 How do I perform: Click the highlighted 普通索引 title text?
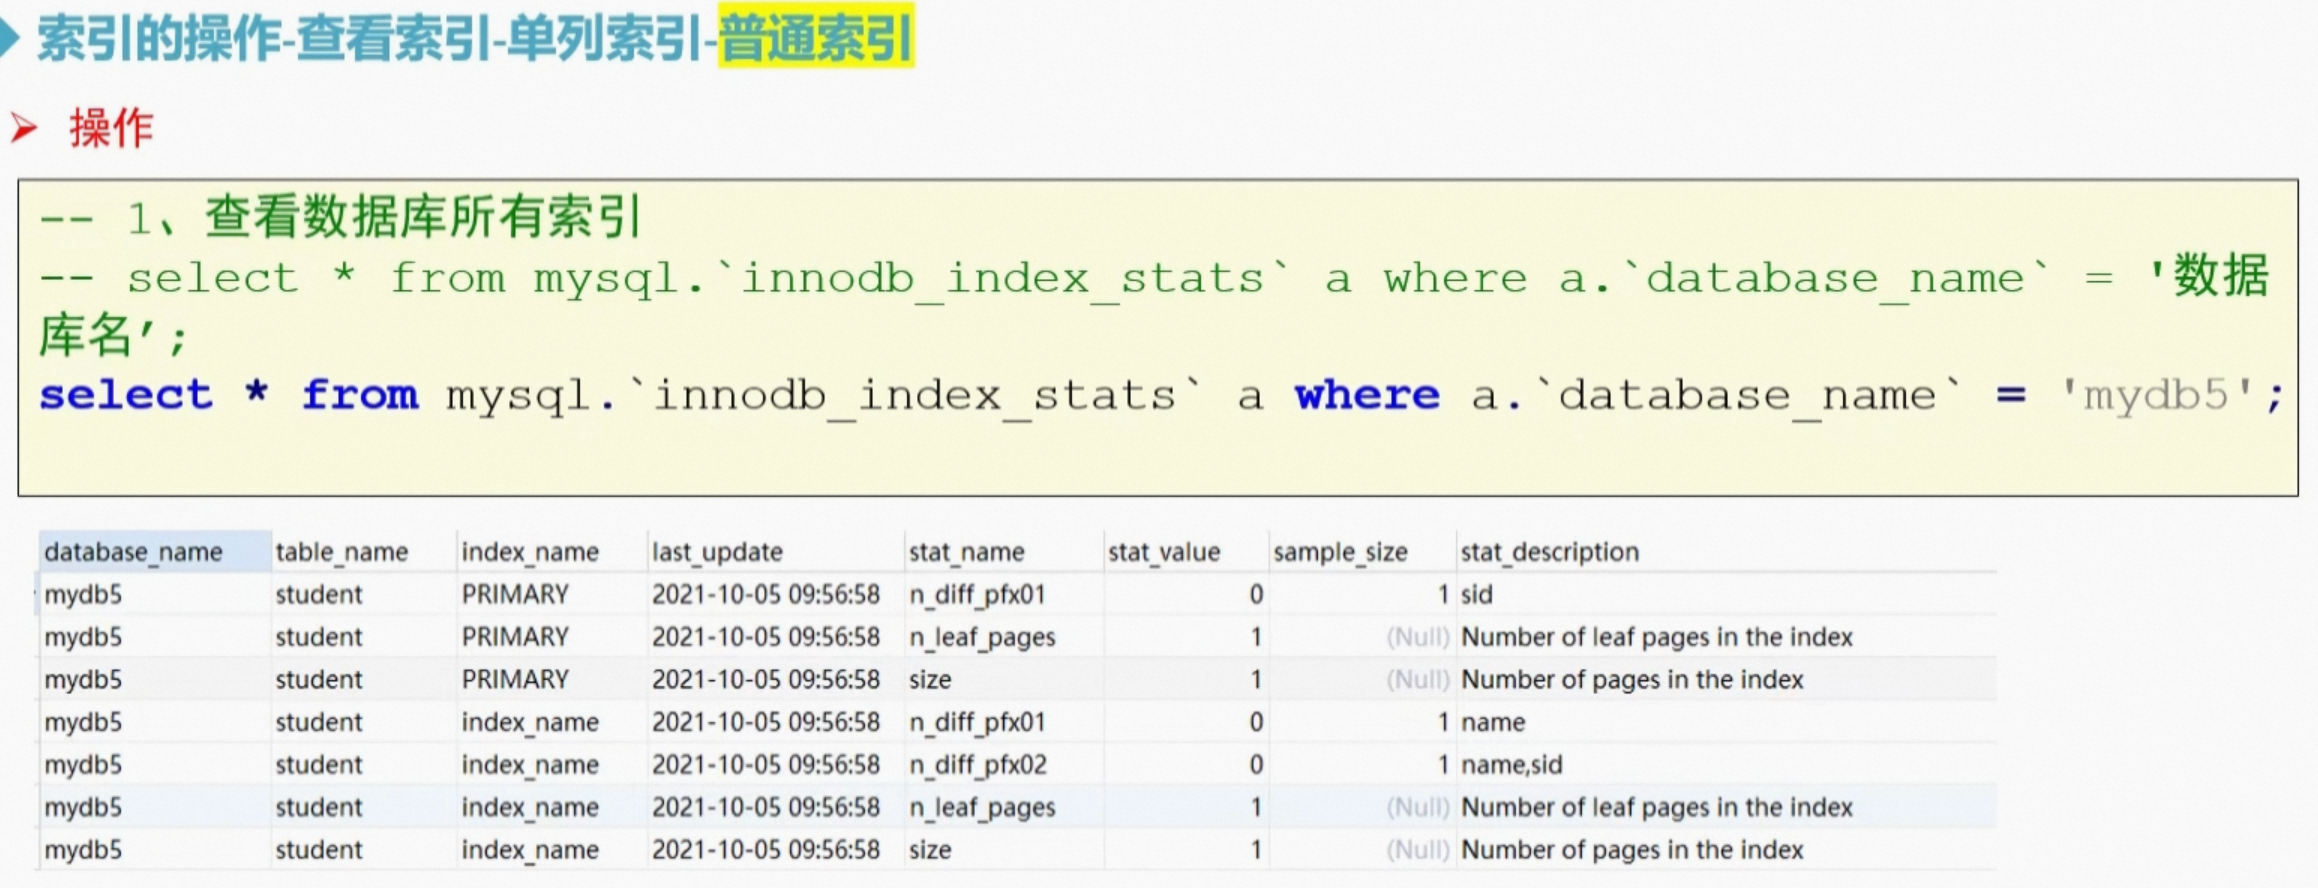click(x=815, y=39)
